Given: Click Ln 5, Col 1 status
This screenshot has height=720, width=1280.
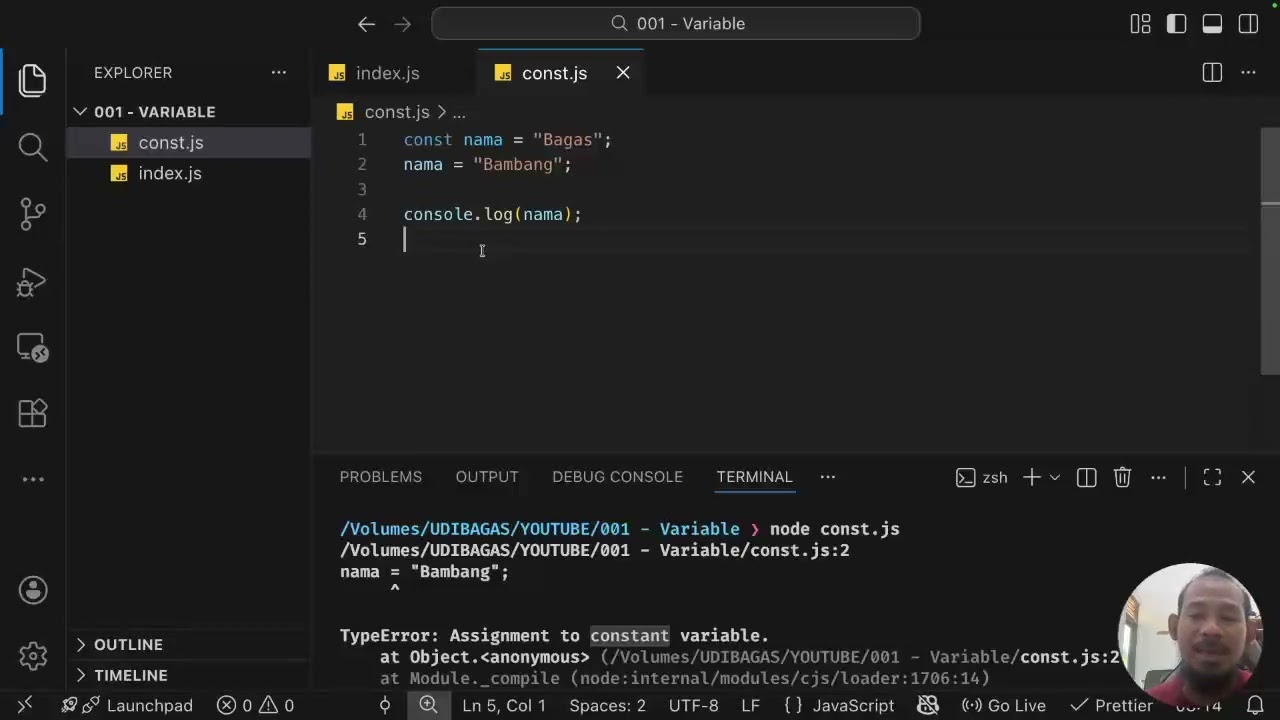Looking at the screenshot, I should pos(504,706).
